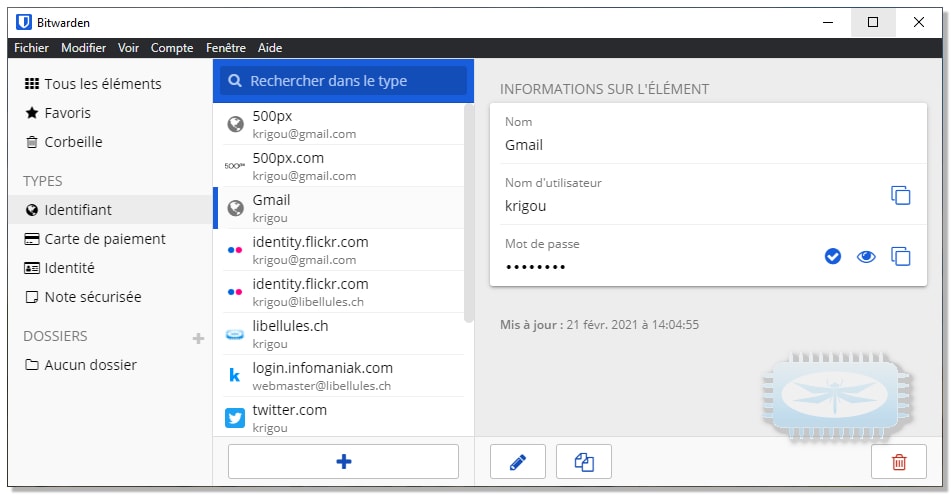951x495 pixels.
Task: Open the Fenêtre menu
Action: click(226, 48)
